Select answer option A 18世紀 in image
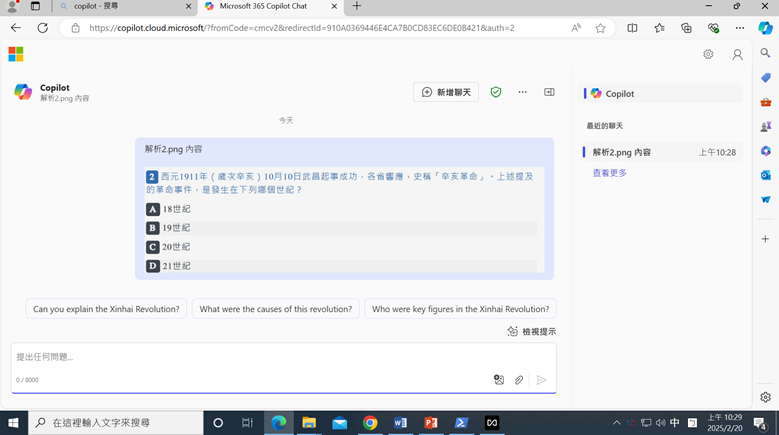The height and width of the screenshot is (435, 779). click(x=168, y=209)
